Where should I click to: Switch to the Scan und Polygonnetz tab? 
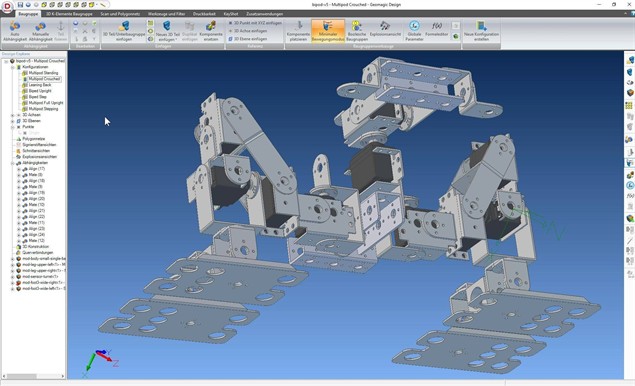(120, 14)
